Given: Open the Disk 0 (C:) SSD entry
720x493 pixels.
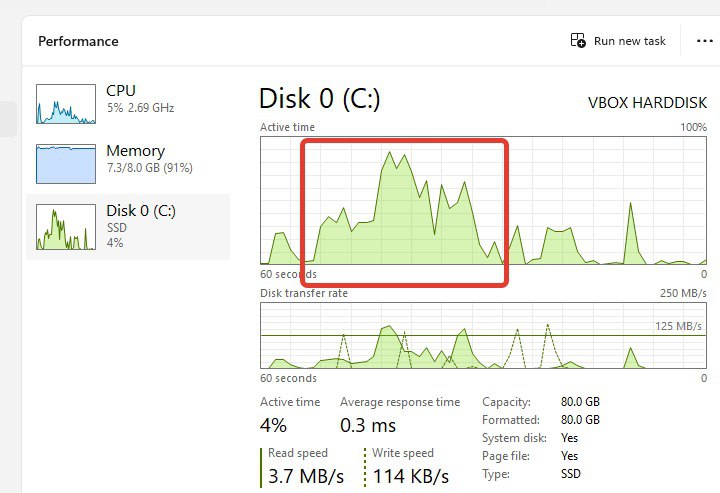Looking at the screenshot, I should click(x=128, y=227).
